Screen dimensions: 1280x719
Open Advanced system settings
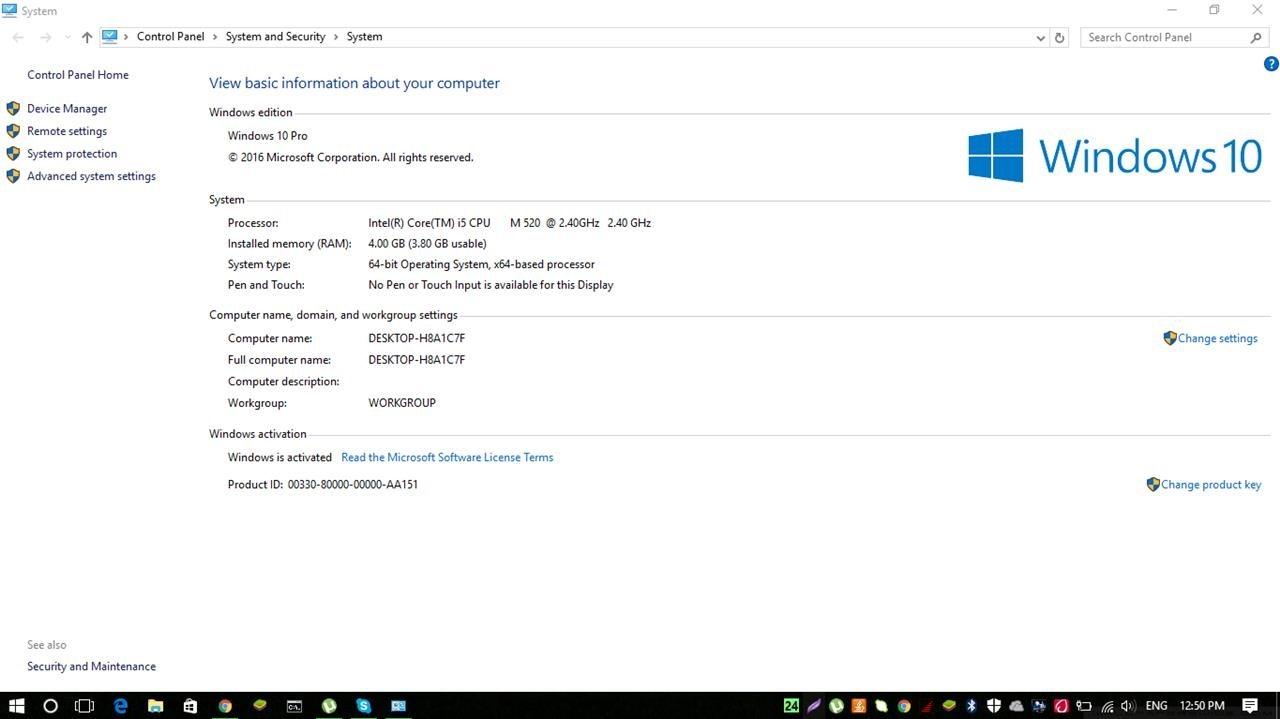(91, 176)
